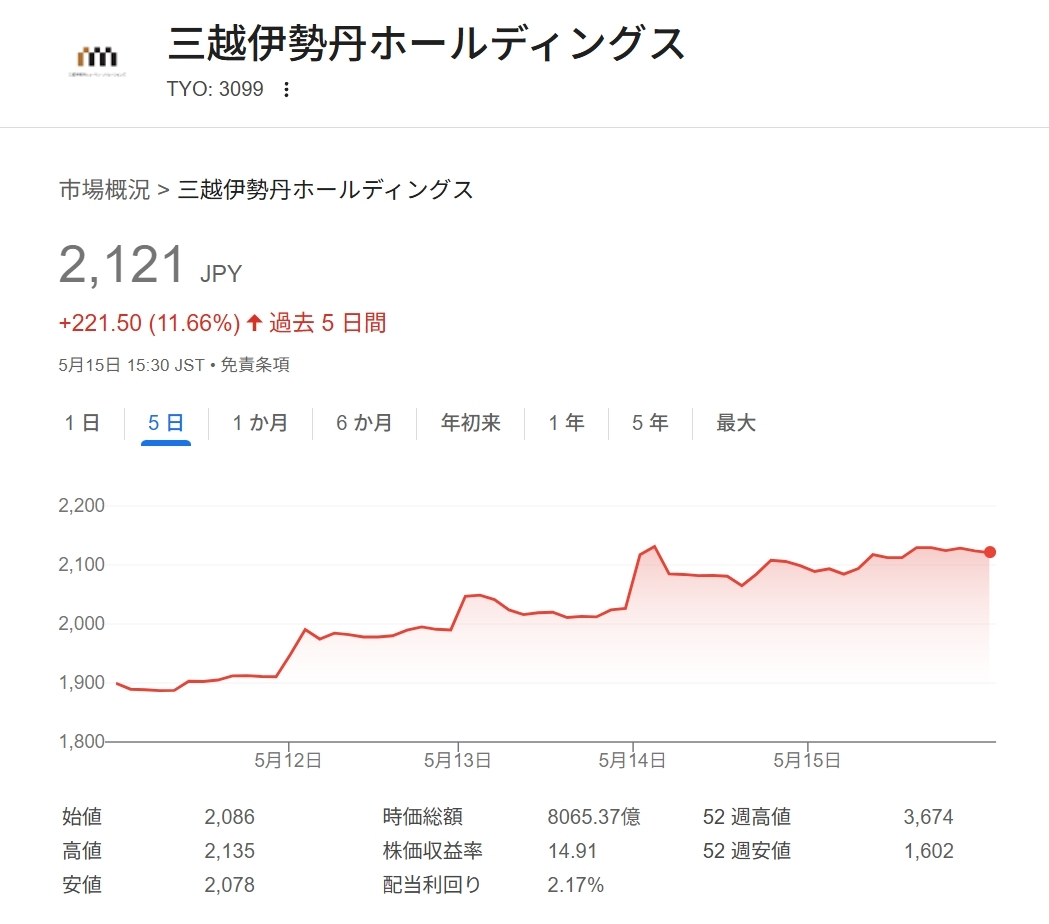This screenshot has width=1049, height=924.
Task: Click the 1,800 y-axis label
Action: (x=82, y=741)
